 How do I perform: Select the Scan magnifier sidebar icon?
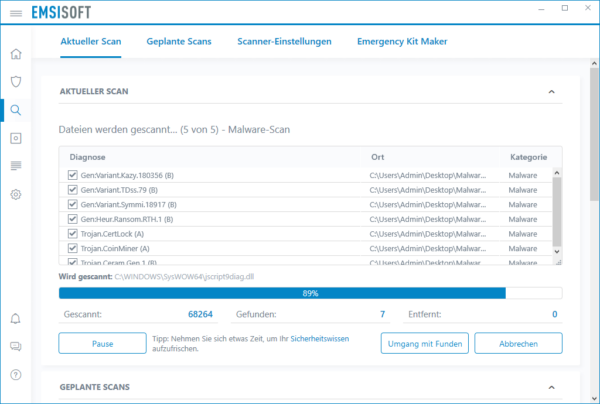tap(16, 110)
